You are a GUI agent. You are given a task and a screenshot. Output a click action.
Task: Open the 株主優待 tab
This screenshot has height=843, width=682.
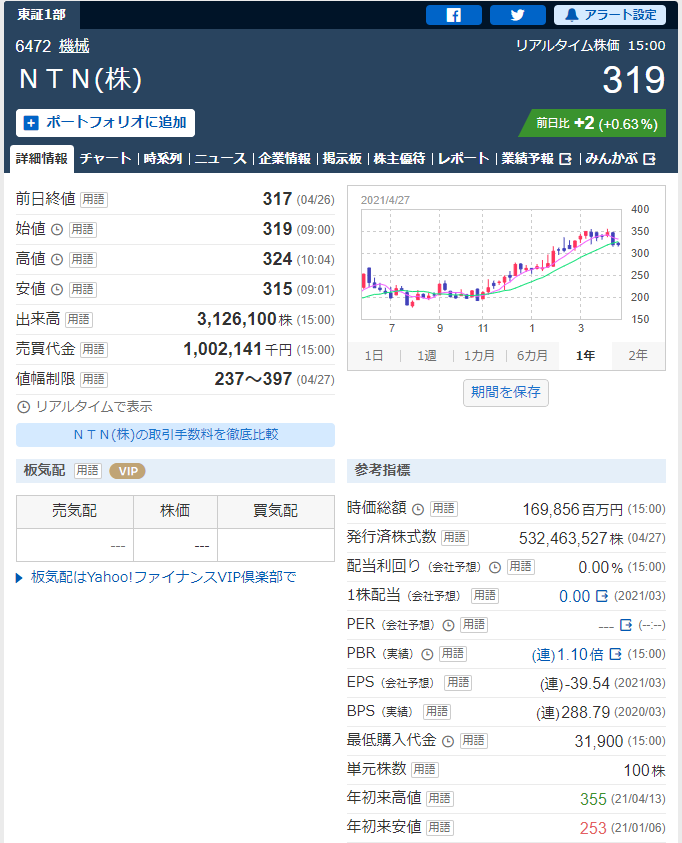click(399, 159)
